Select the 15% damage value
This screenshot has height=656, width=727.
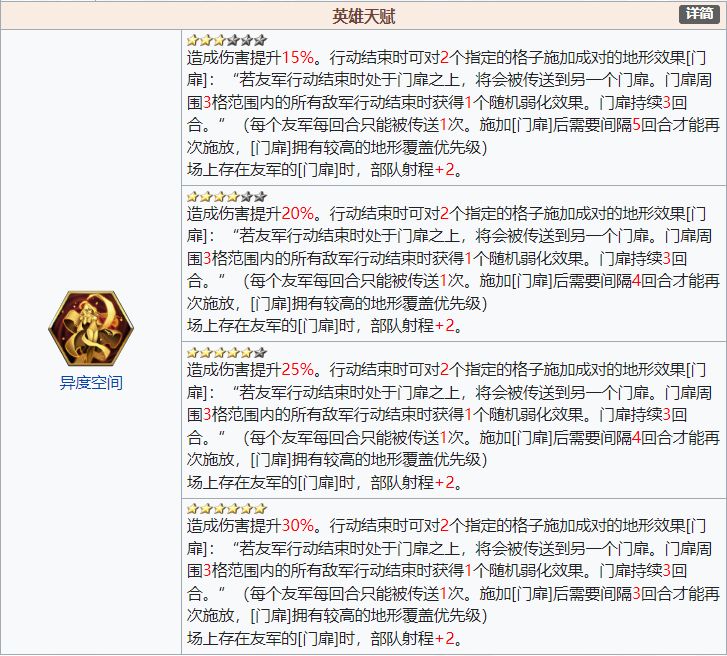click(x=297, y=57)
